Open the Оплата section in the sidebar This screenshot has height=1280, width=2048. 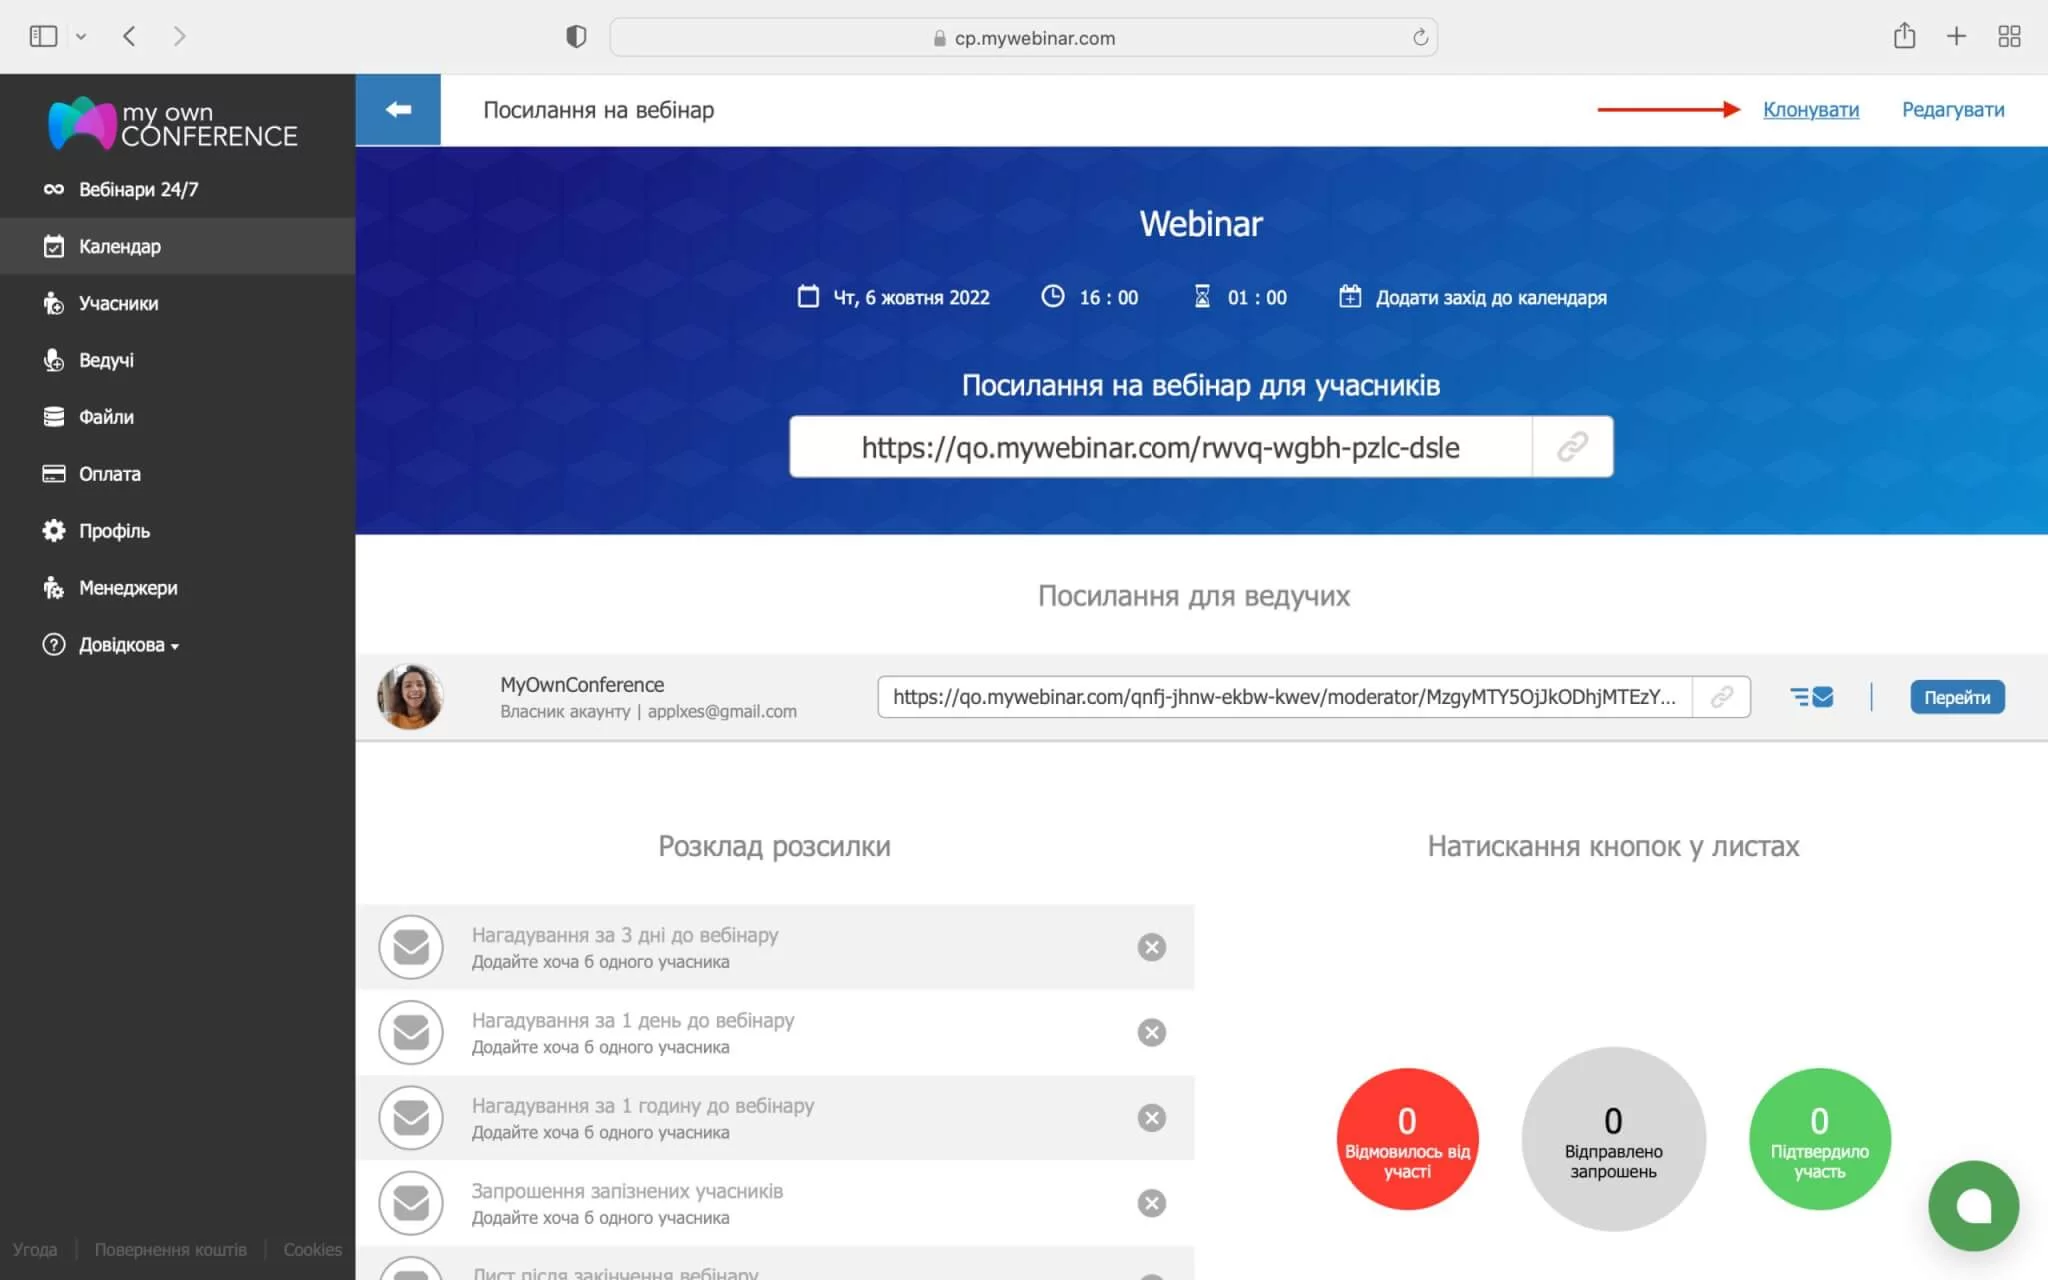coord(109,474)
